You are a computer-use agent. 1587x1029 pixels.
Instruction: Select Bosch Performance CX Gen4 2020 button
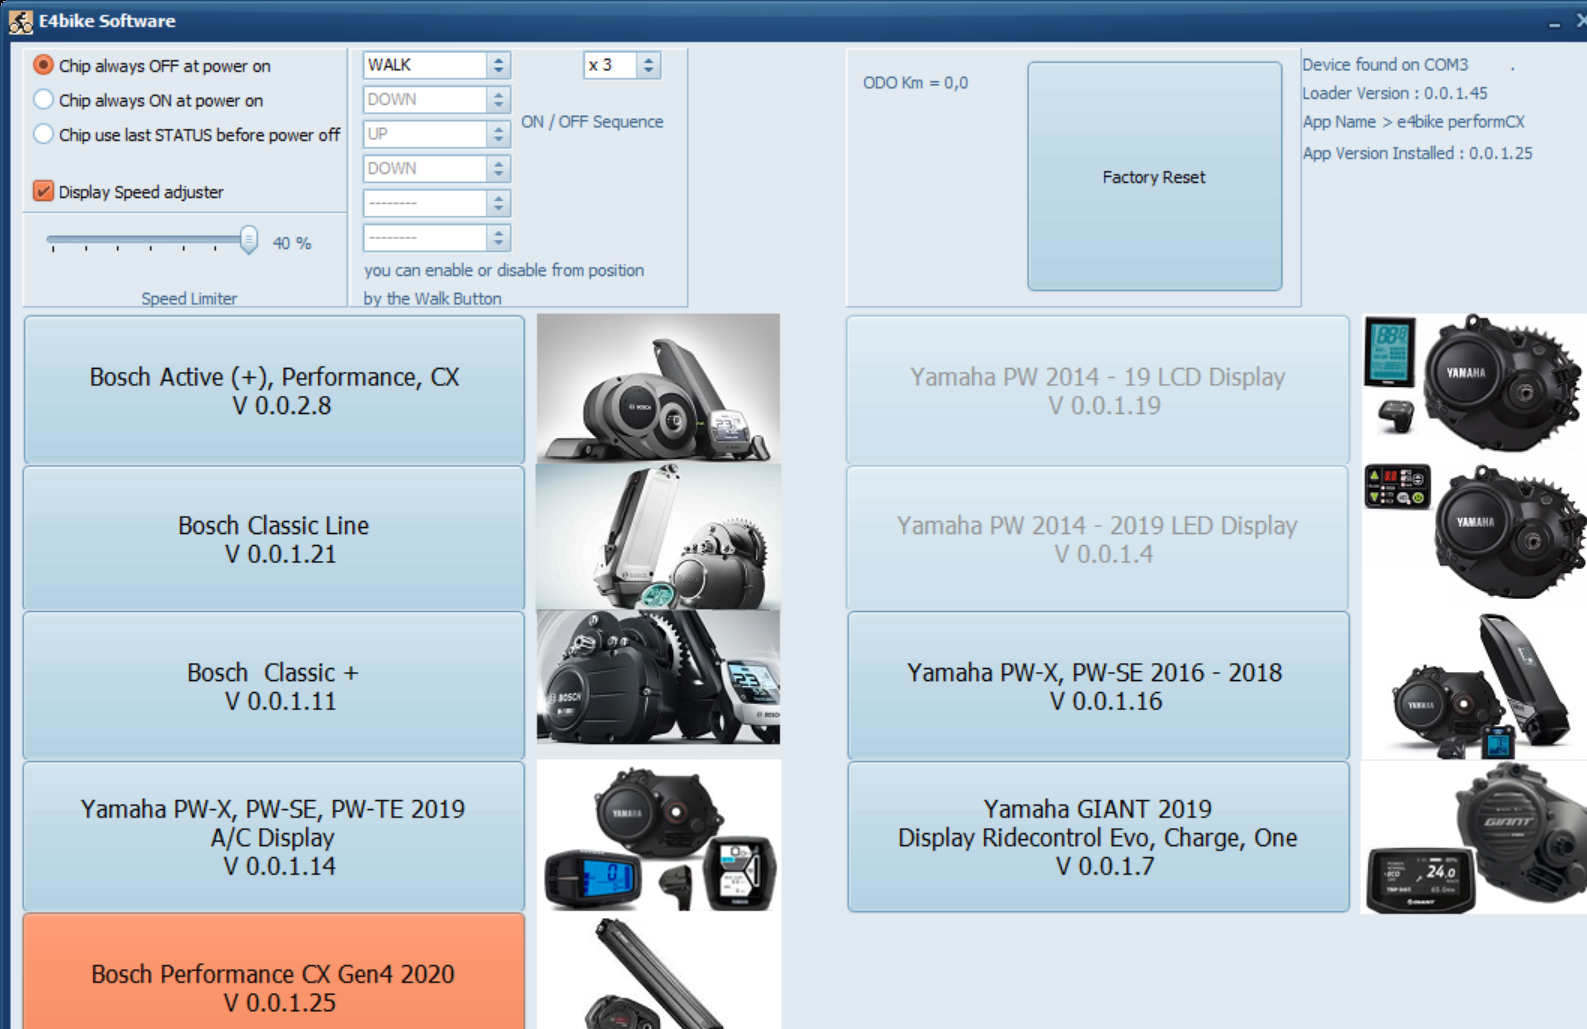click(x=274, y=973)
